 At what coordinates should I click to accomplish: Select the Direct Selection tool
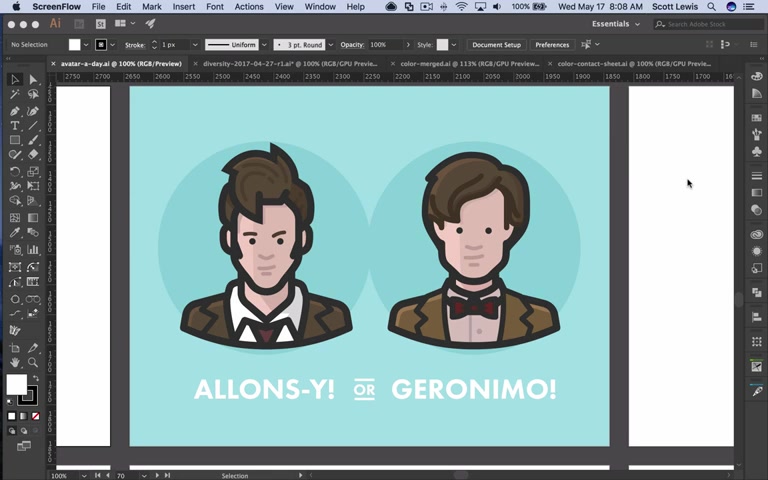click(33, 79)
